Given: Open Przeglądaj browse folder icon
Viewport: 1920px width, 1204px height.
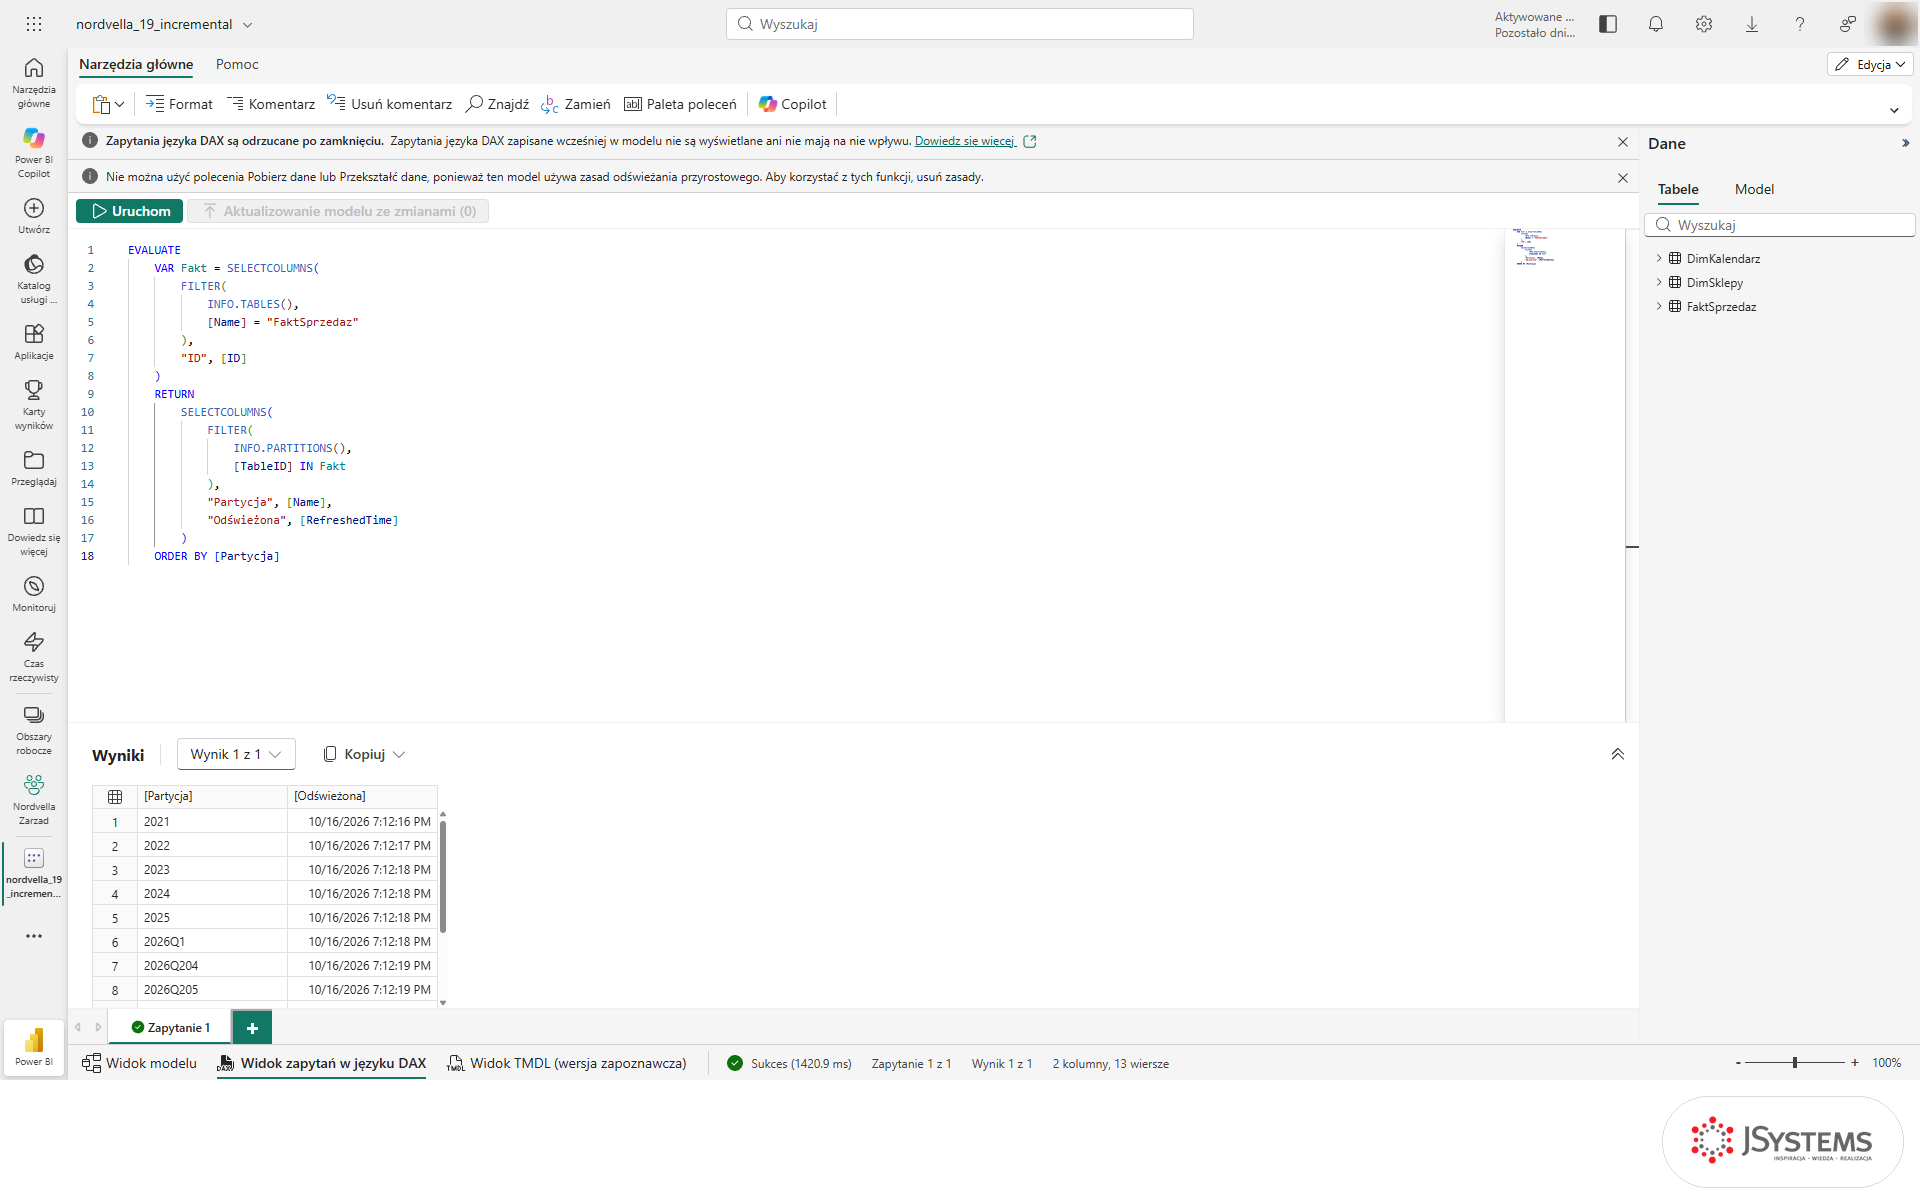Looking at the screenshot, I should tap(34, 467).
